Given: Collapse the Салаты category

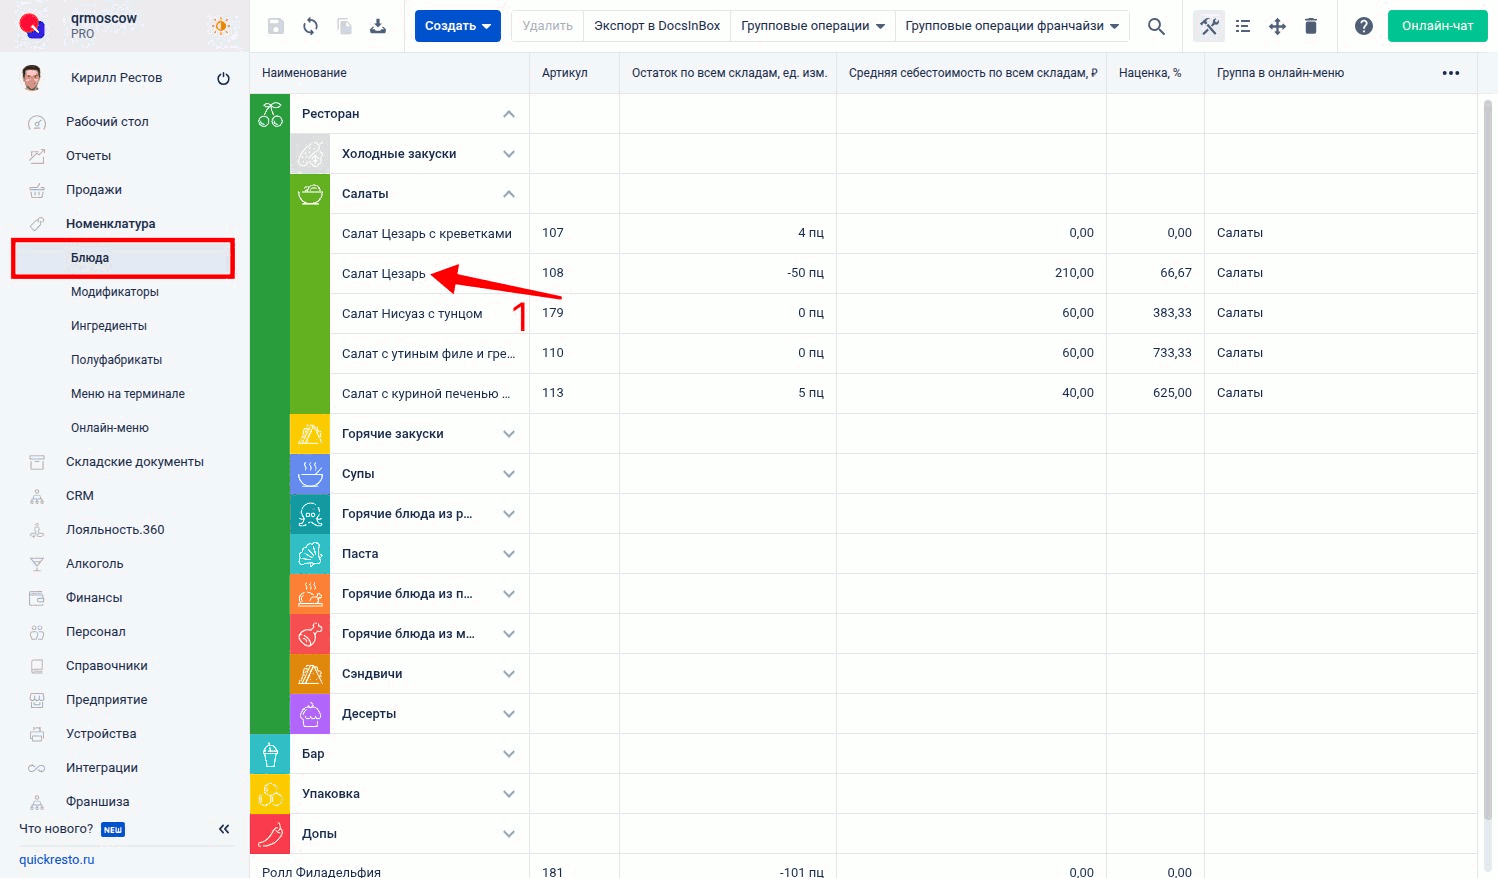Looking at the screenshot, I should [x=509, y=194].
